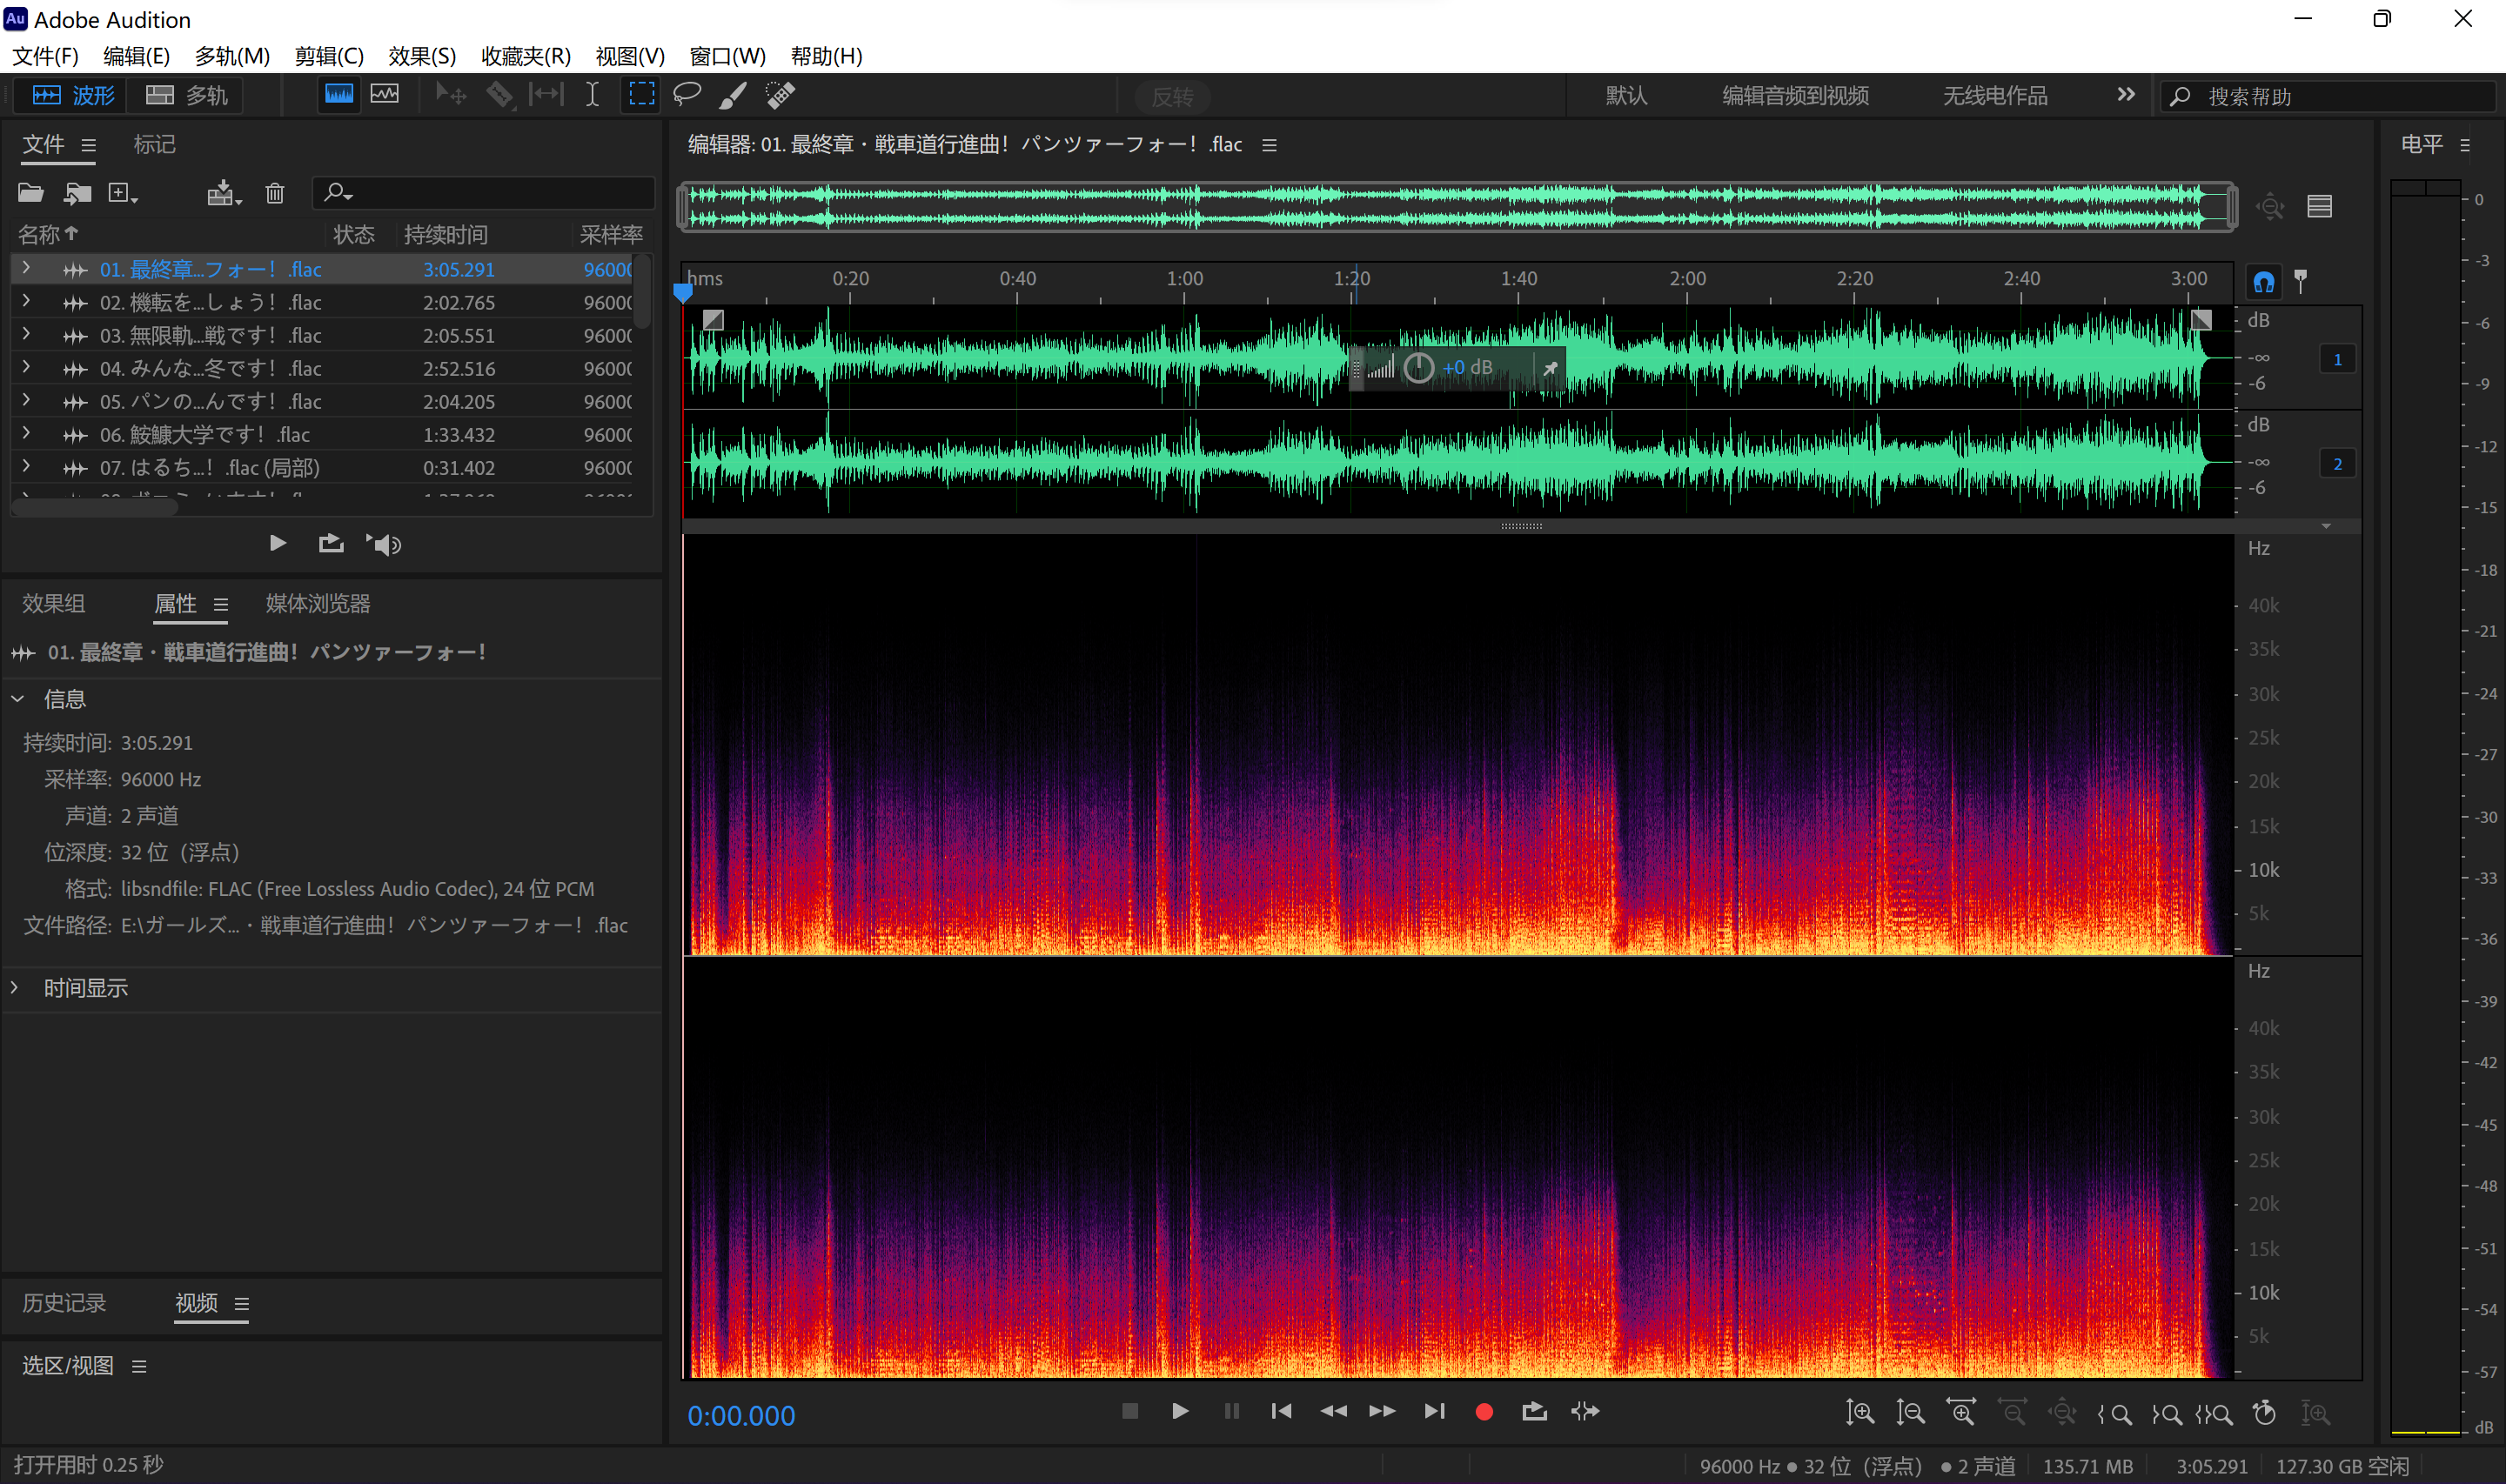Pause playback in transport bar

pyautogui.click(x=1232, y=1411)
